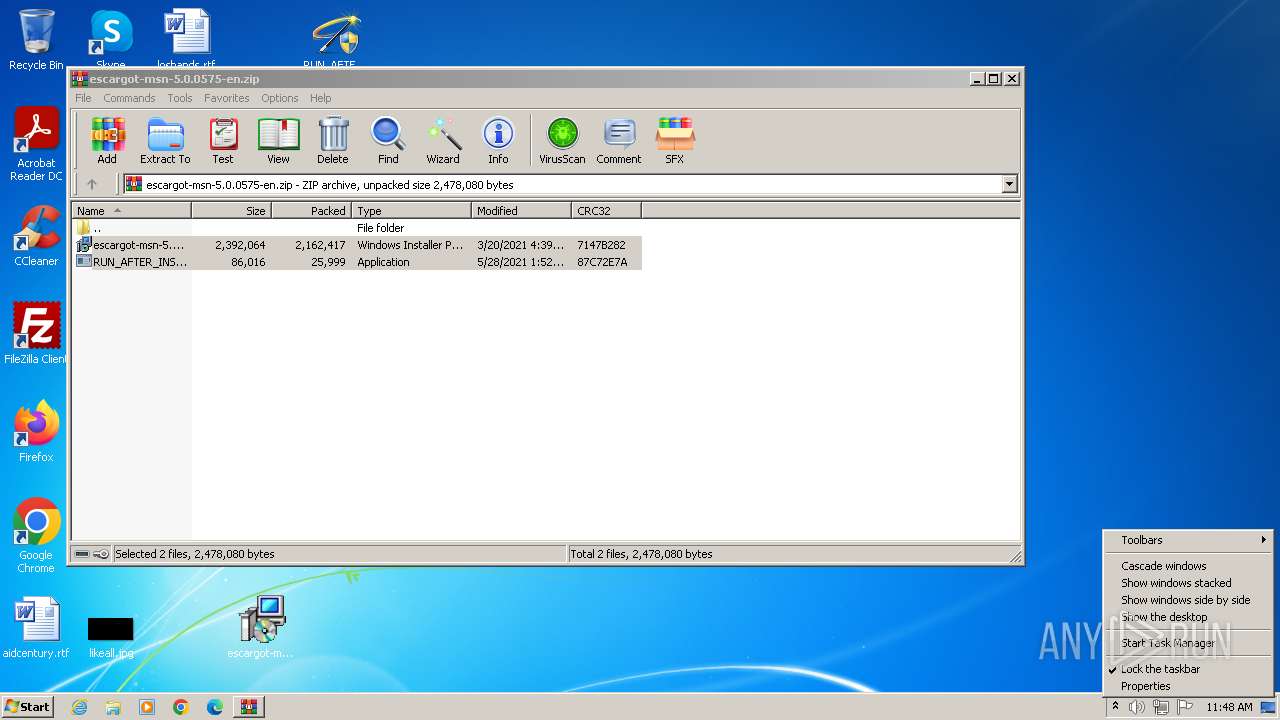Click the key icon in status bar
The height and width of the screenshot is (720, 1280).
101,554
